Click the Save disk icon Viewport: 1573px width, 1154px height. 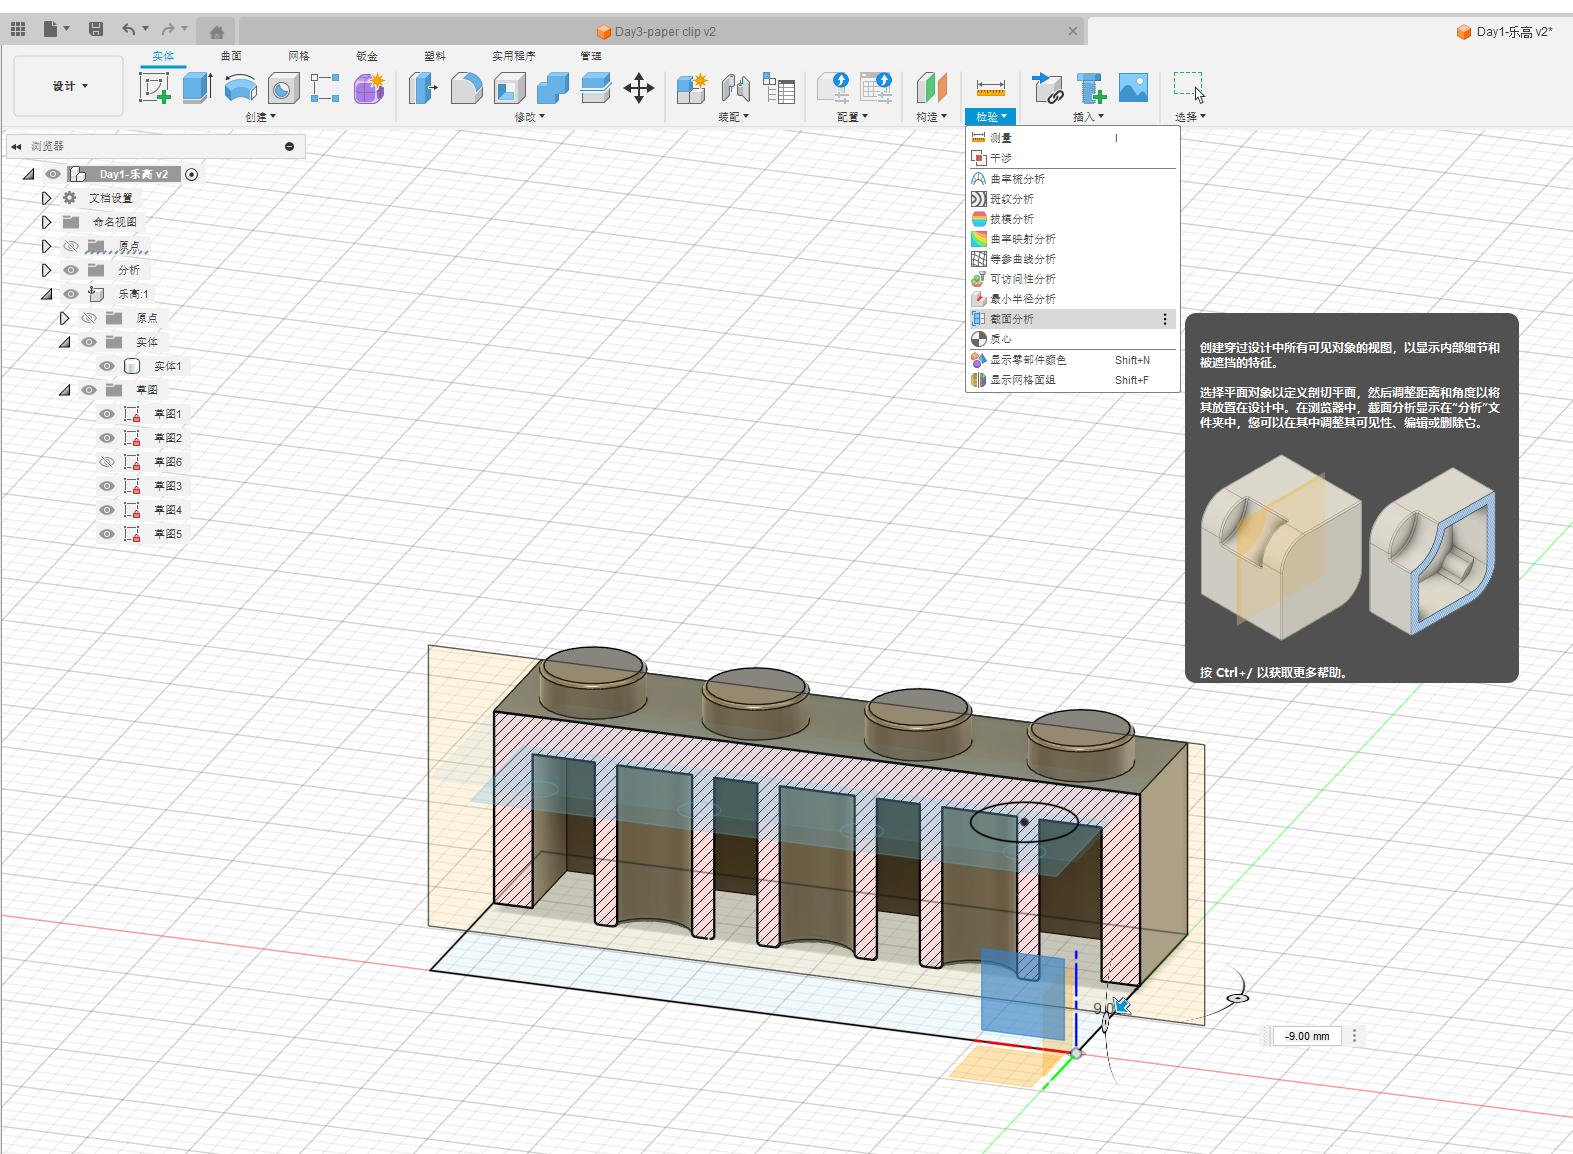[x=96, y=29]
